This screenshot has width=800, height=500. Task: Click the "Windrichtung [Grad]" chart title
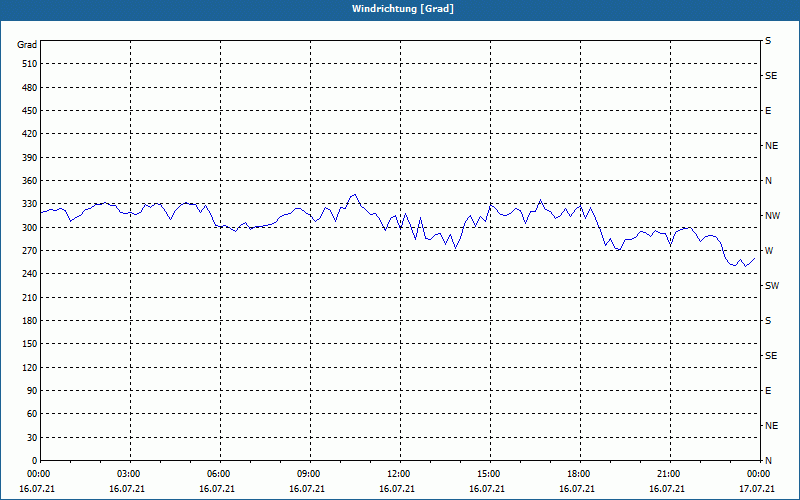[403, 9]
